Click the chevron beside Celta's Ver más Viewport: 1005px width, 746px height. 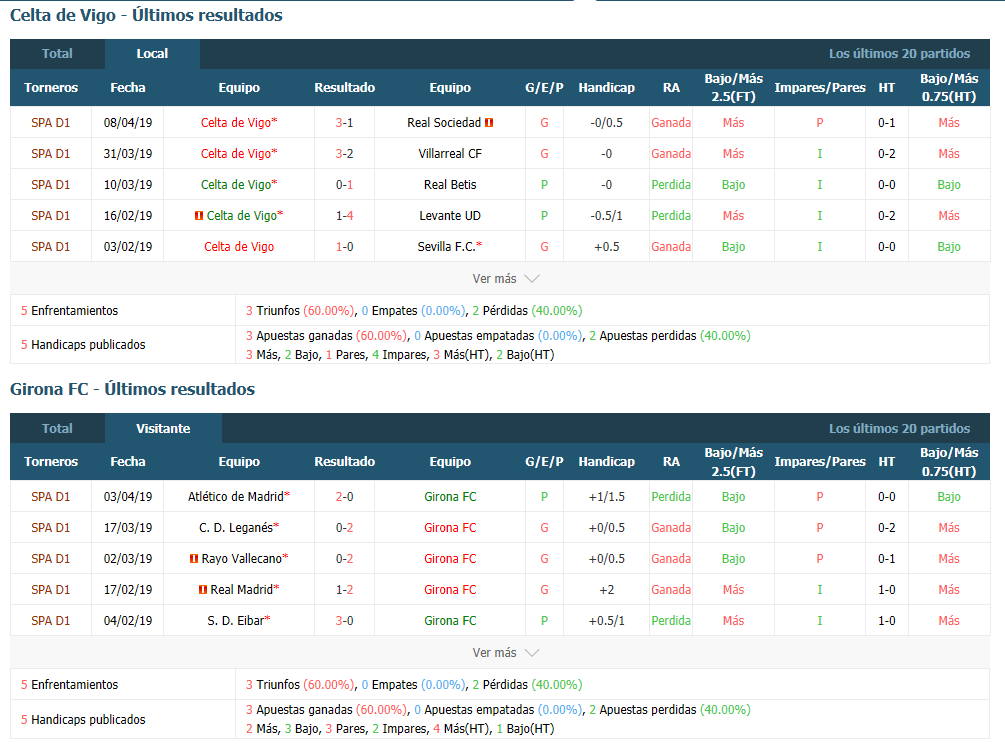coord(532,279)
